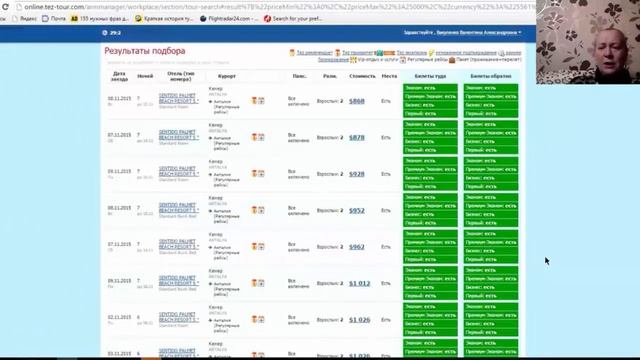Click the Tez tour icon in $1 012 row
Viewport: 640px width, 360px height.
(254, 282)
